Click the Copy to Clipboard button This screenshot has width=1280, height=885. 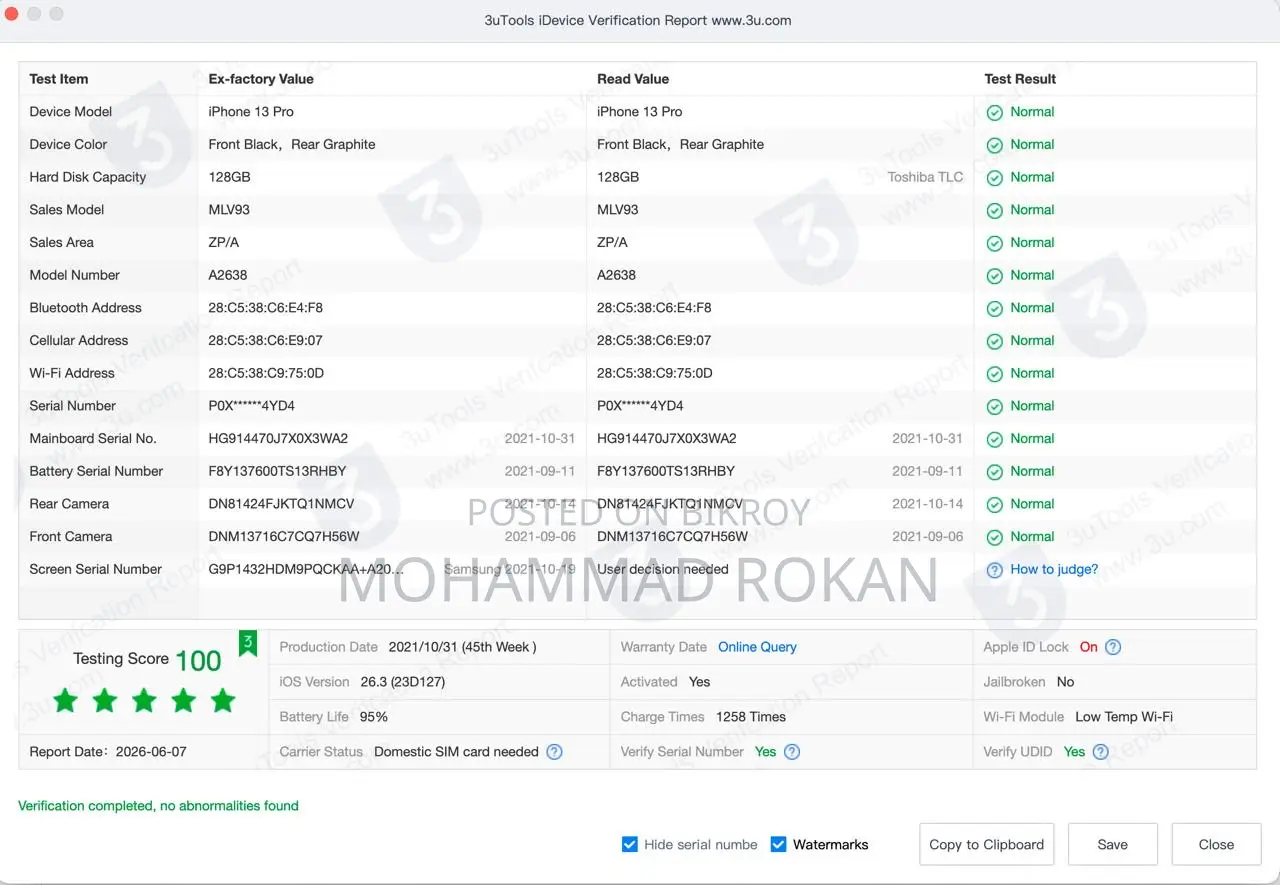coord(986,844)
